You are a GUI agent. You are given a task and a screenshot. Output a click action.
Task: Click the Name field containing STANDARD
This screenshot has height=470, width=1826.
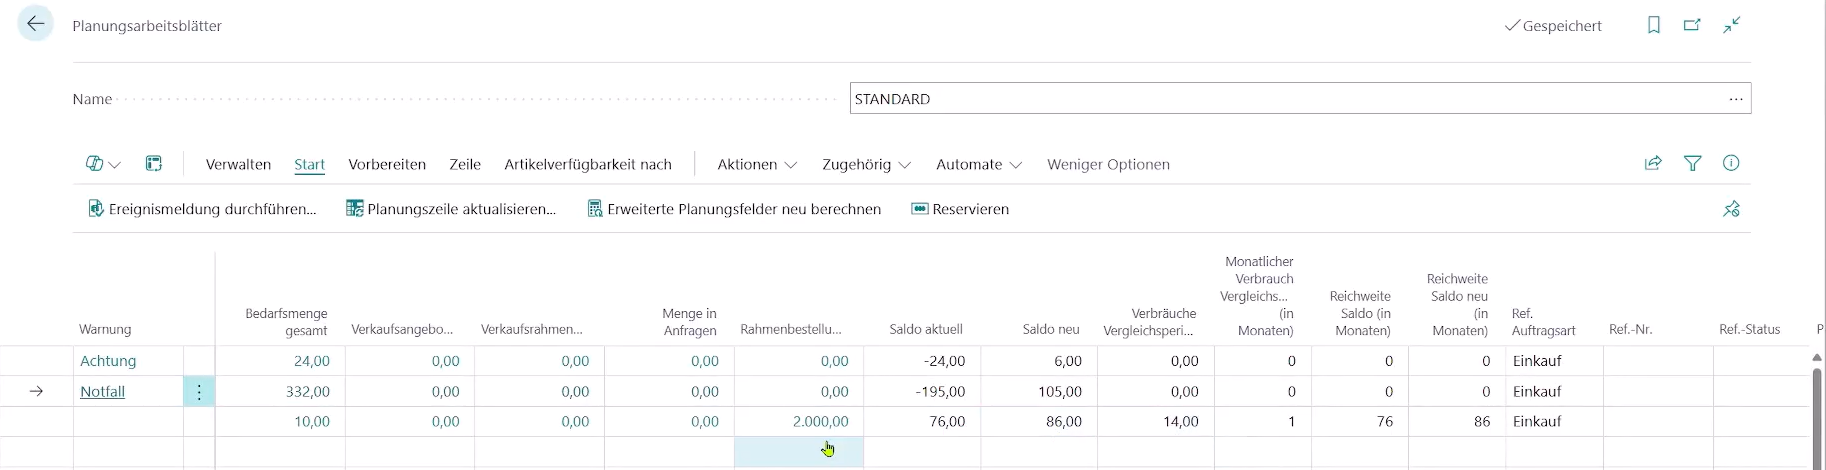(x=1300, y=99)
